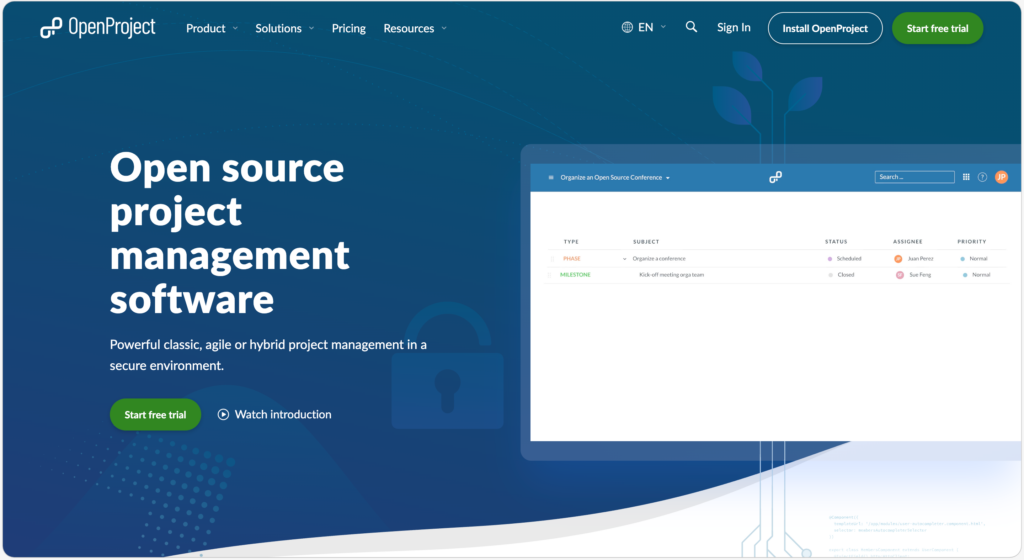The image size is (1024, 560).
Task: Expand the Product dropdown menu
Action: (x=212, y=28)
